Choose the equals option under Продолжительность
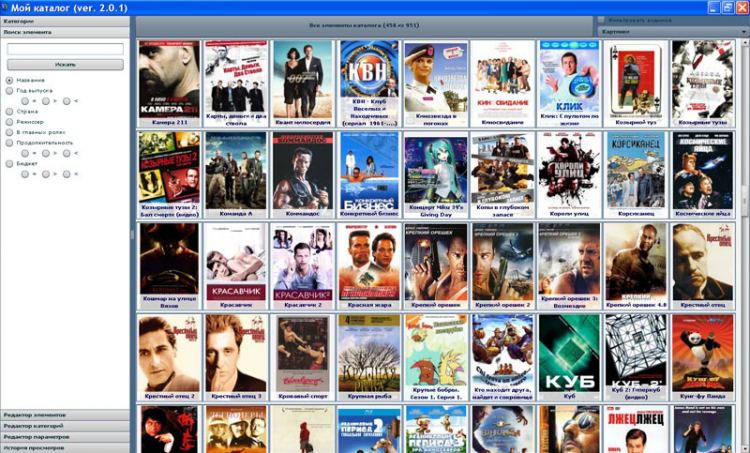This screenshot has height=453, width=750. tap(25, 153)
